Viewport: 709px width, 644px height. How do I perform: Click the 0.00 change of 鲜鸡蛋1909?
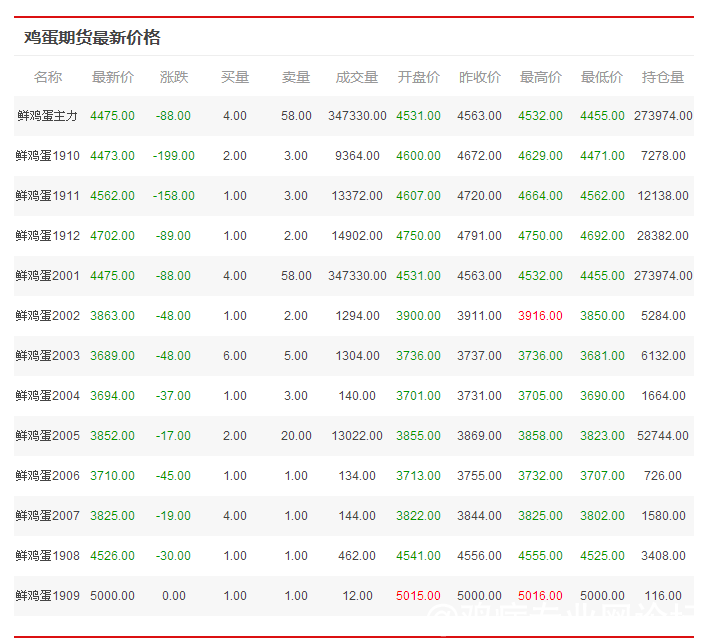pyautogui.click(x=174, y=596)
